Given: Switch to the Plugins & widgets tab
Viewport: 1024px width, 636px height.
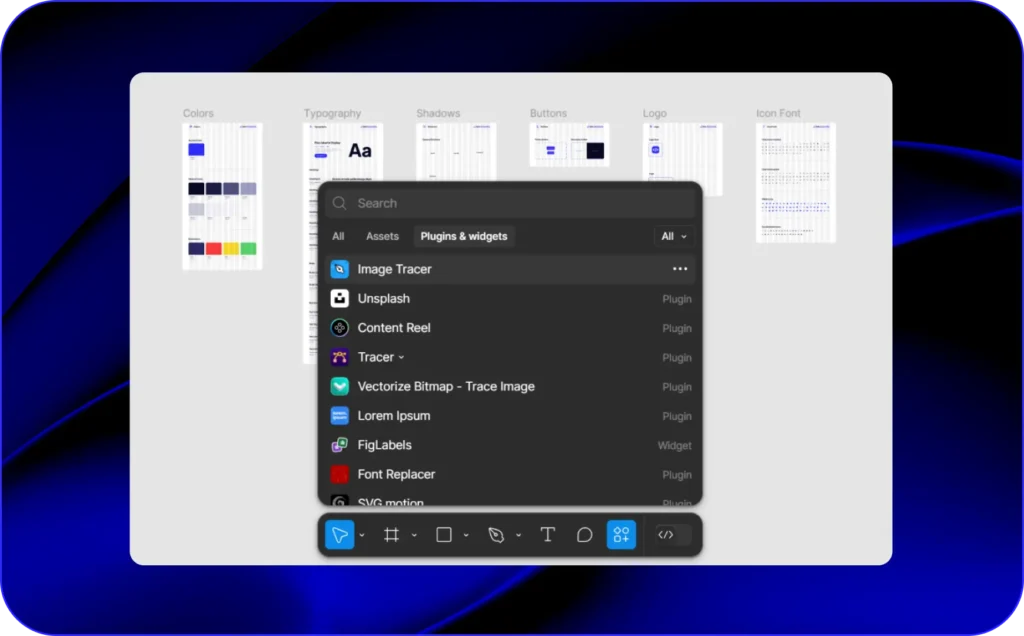Looking at the screenshot, I should [x=463, y=237].
